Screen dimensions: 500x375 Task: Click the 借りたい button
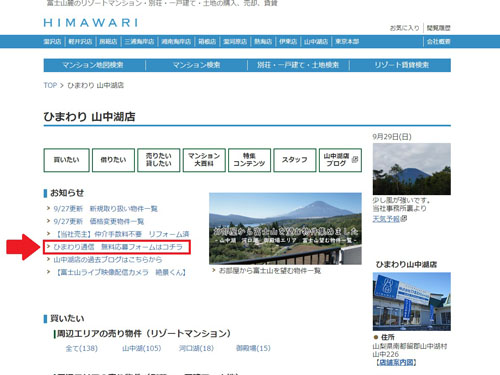pyautogui.click(x=113, y=160)
